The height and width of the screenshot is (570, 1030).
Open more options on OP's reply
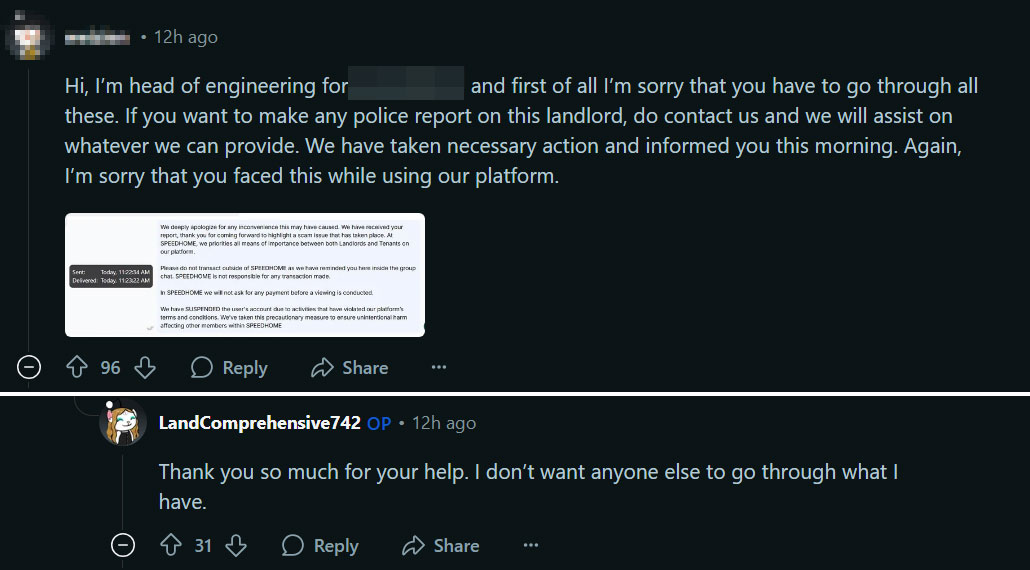(530, 545)
